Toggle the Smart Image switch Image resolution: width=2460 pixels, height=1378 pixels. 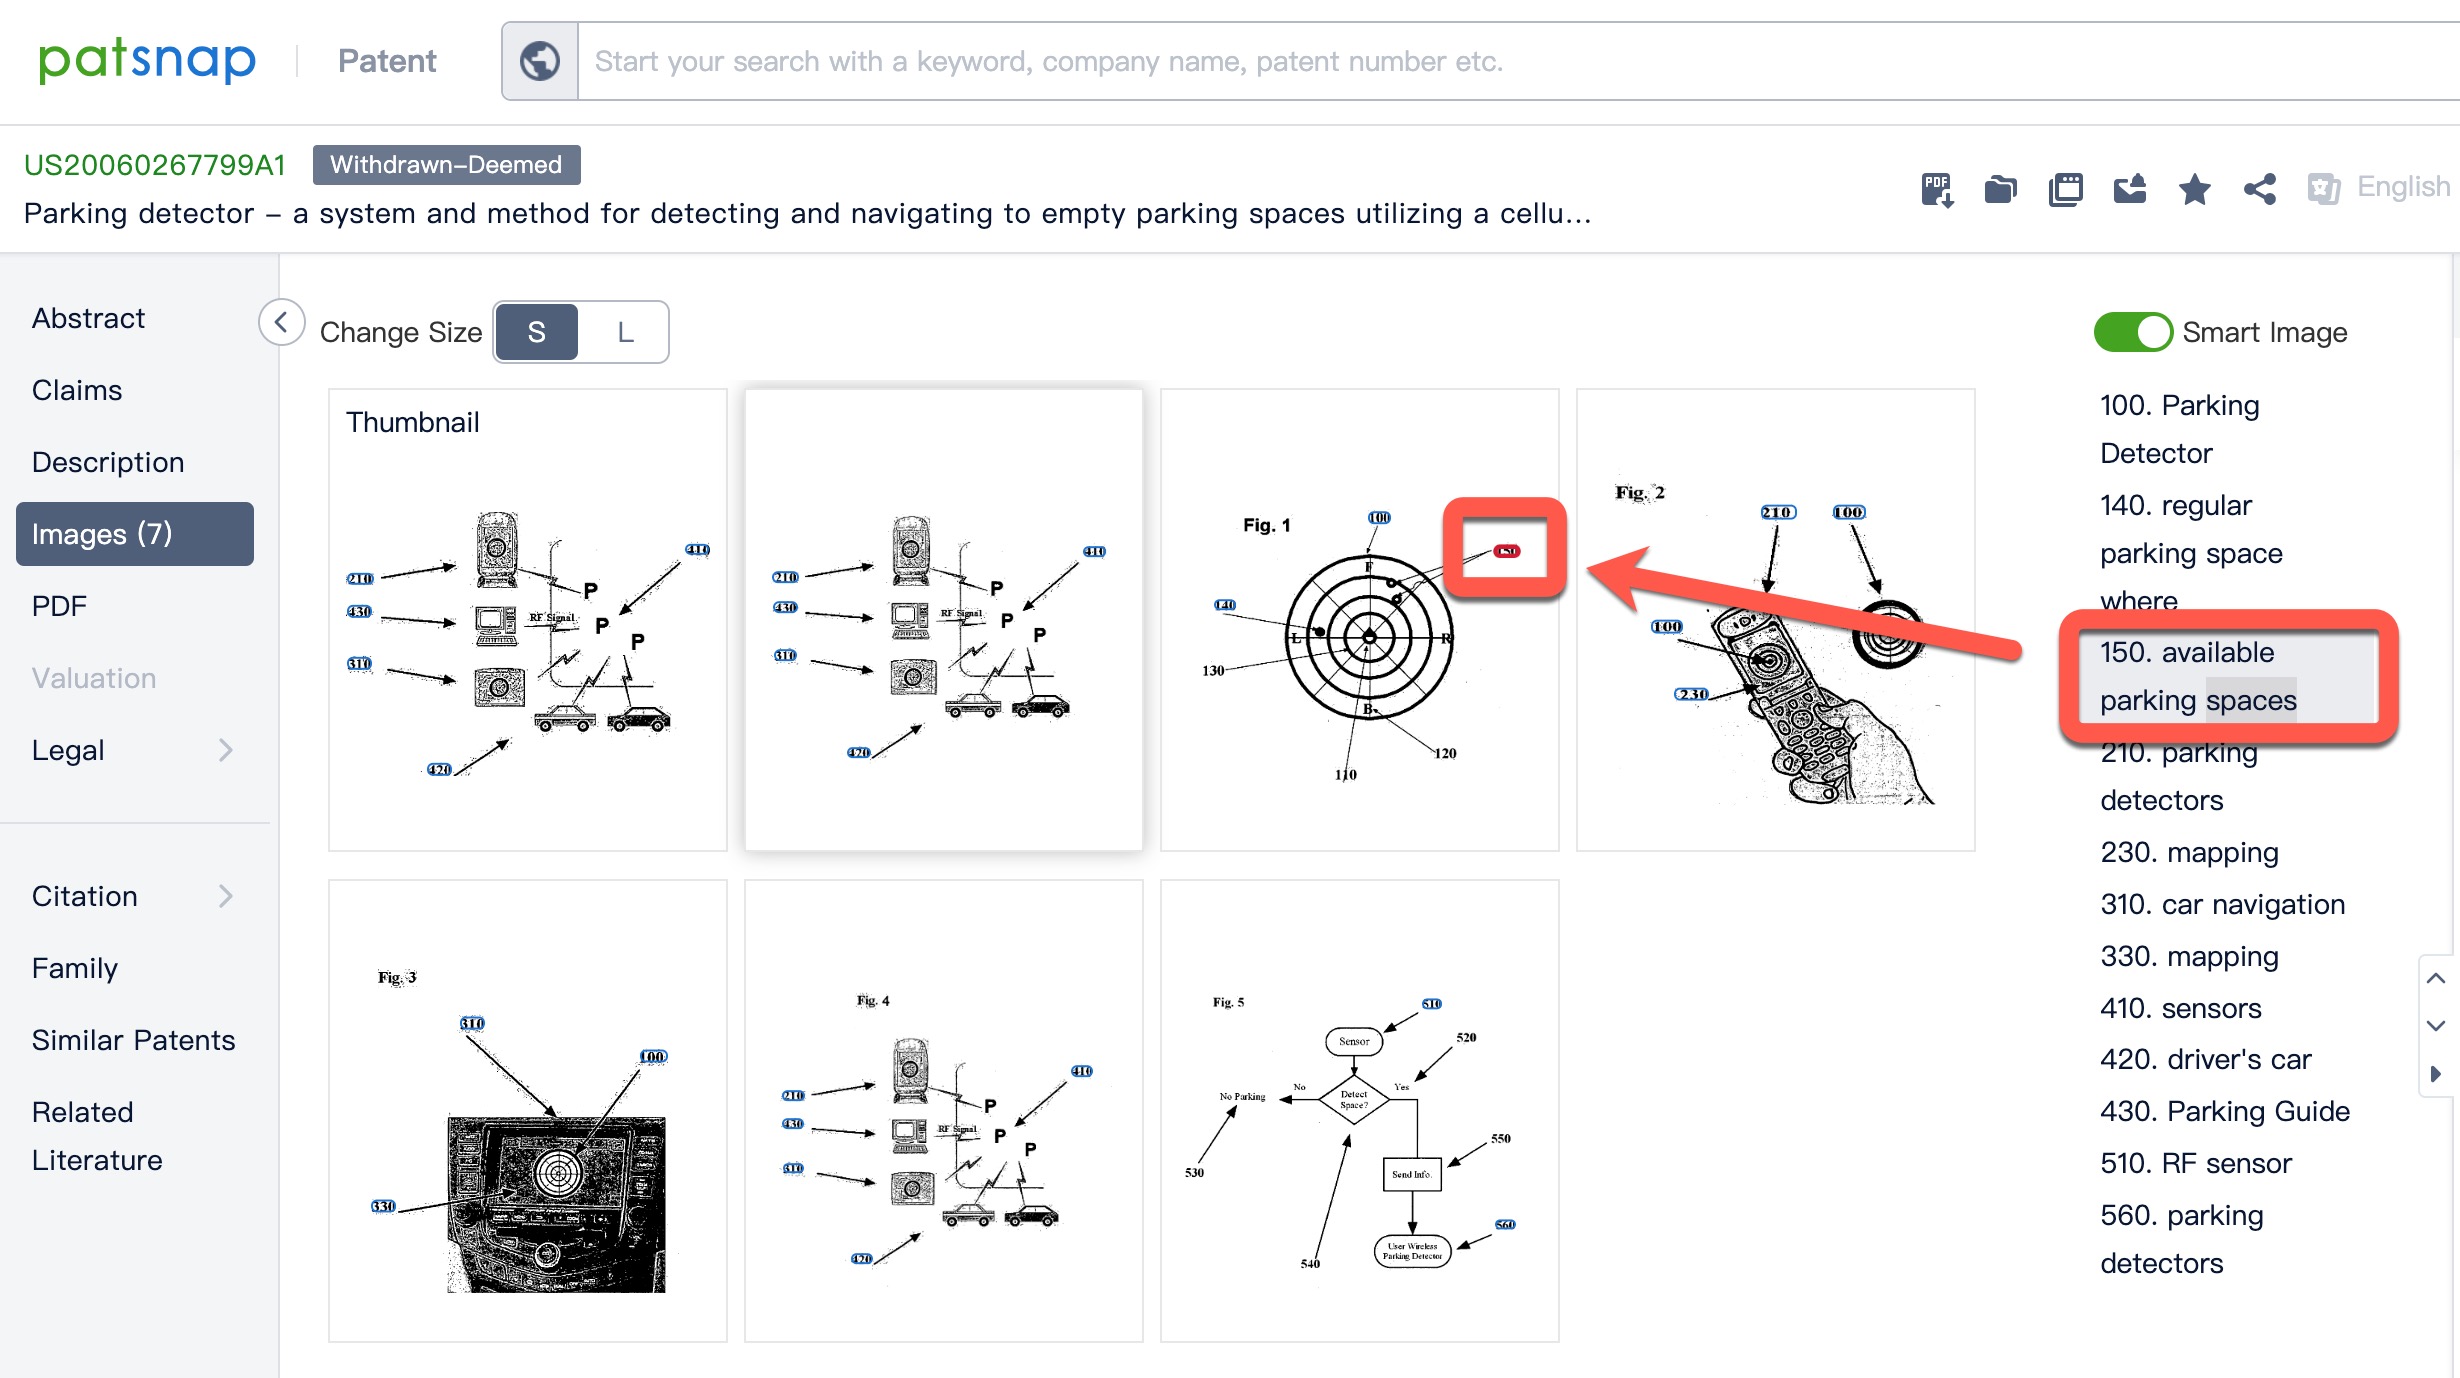(2132, 332)
